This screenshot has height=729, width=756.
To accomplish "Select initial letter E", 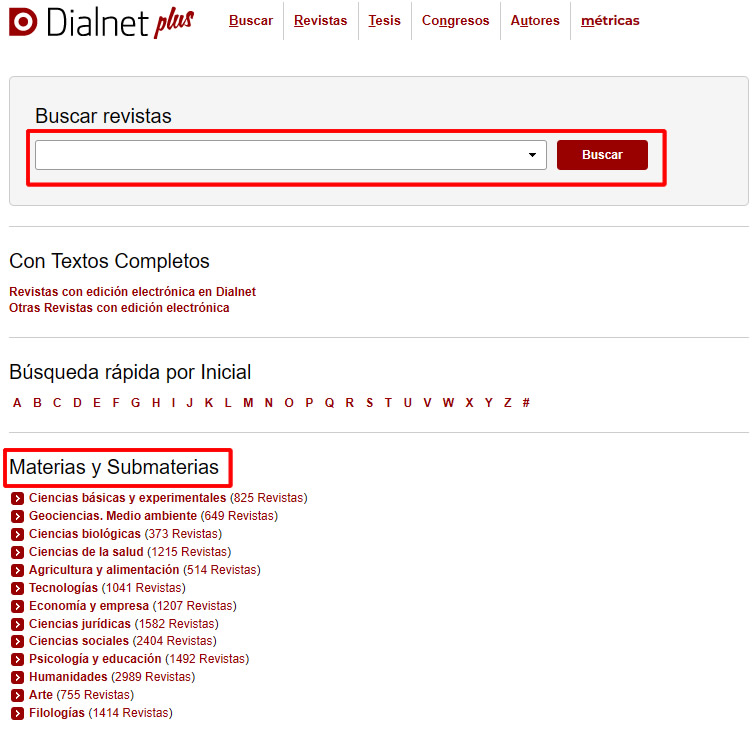I will [97, 403].
